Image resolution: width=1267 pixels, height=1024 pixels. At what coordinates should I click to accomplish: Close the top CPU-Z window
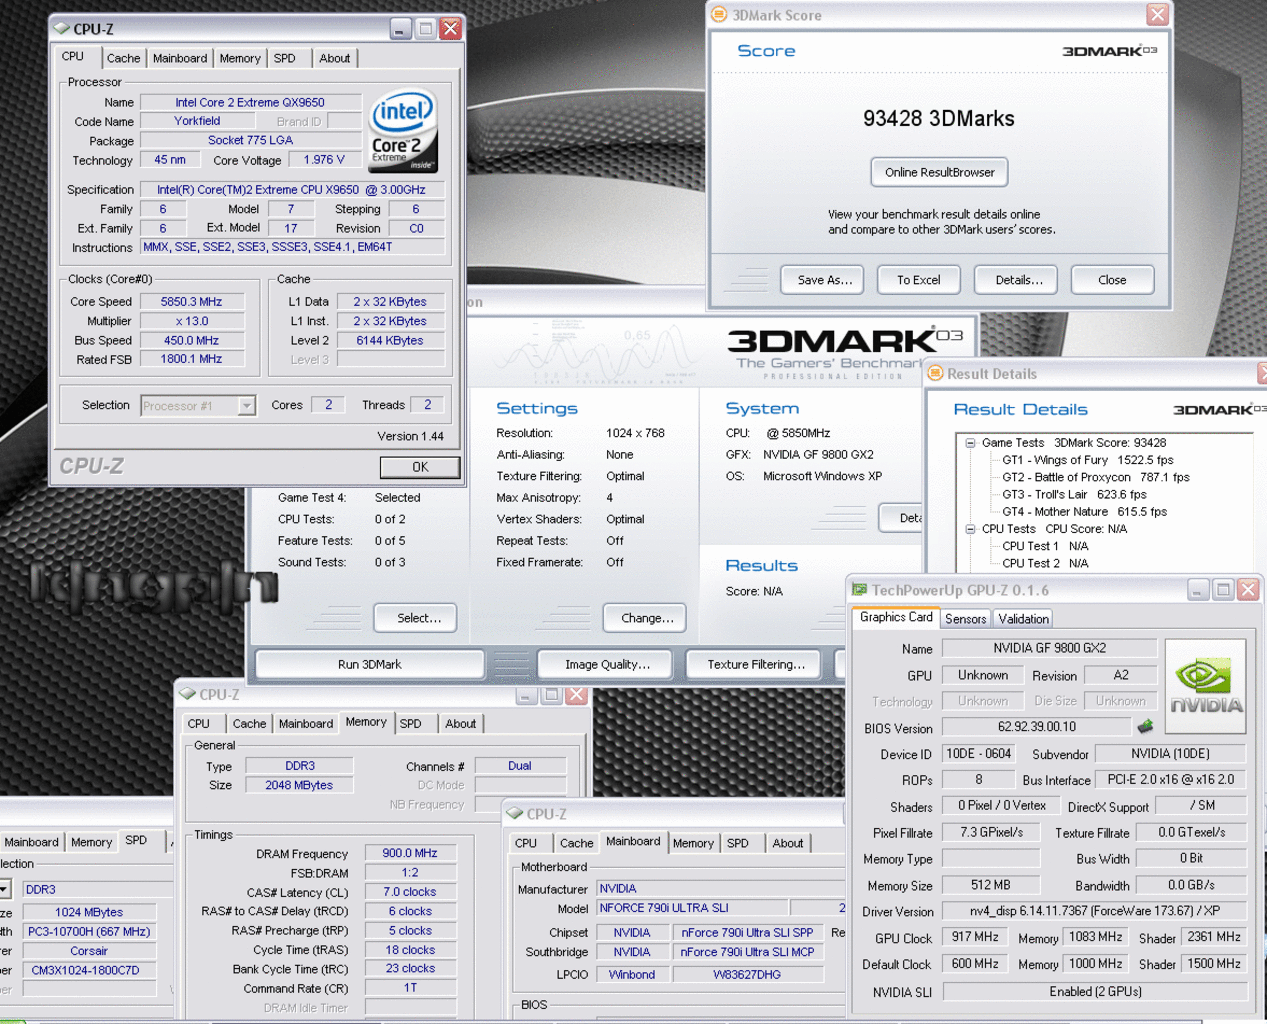click(450, 29)
